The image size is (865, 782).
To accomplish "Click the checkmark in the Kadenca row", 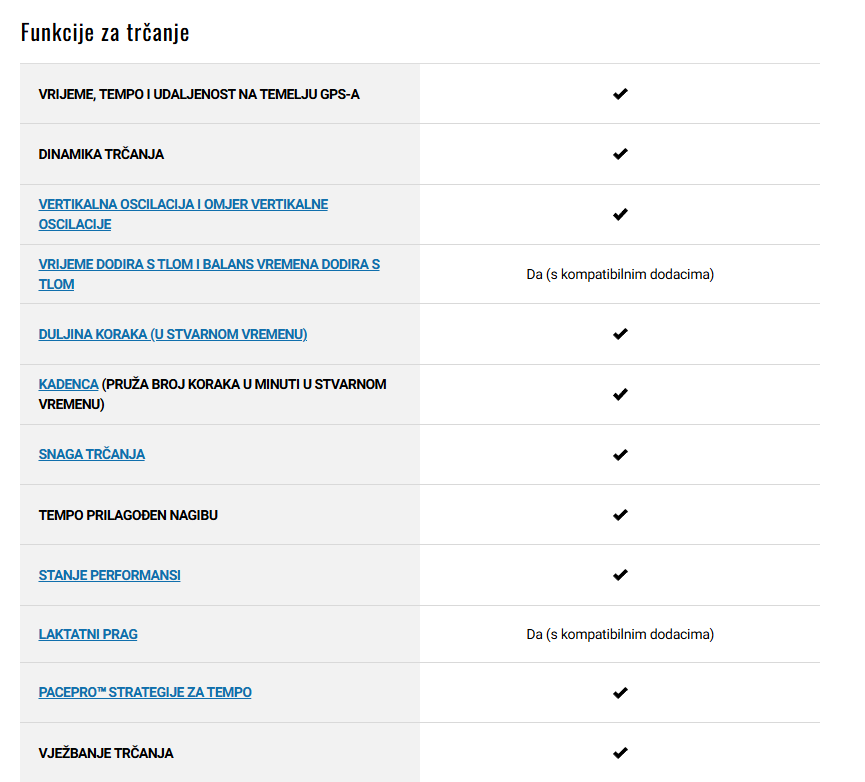I will [x=620, y=394].
